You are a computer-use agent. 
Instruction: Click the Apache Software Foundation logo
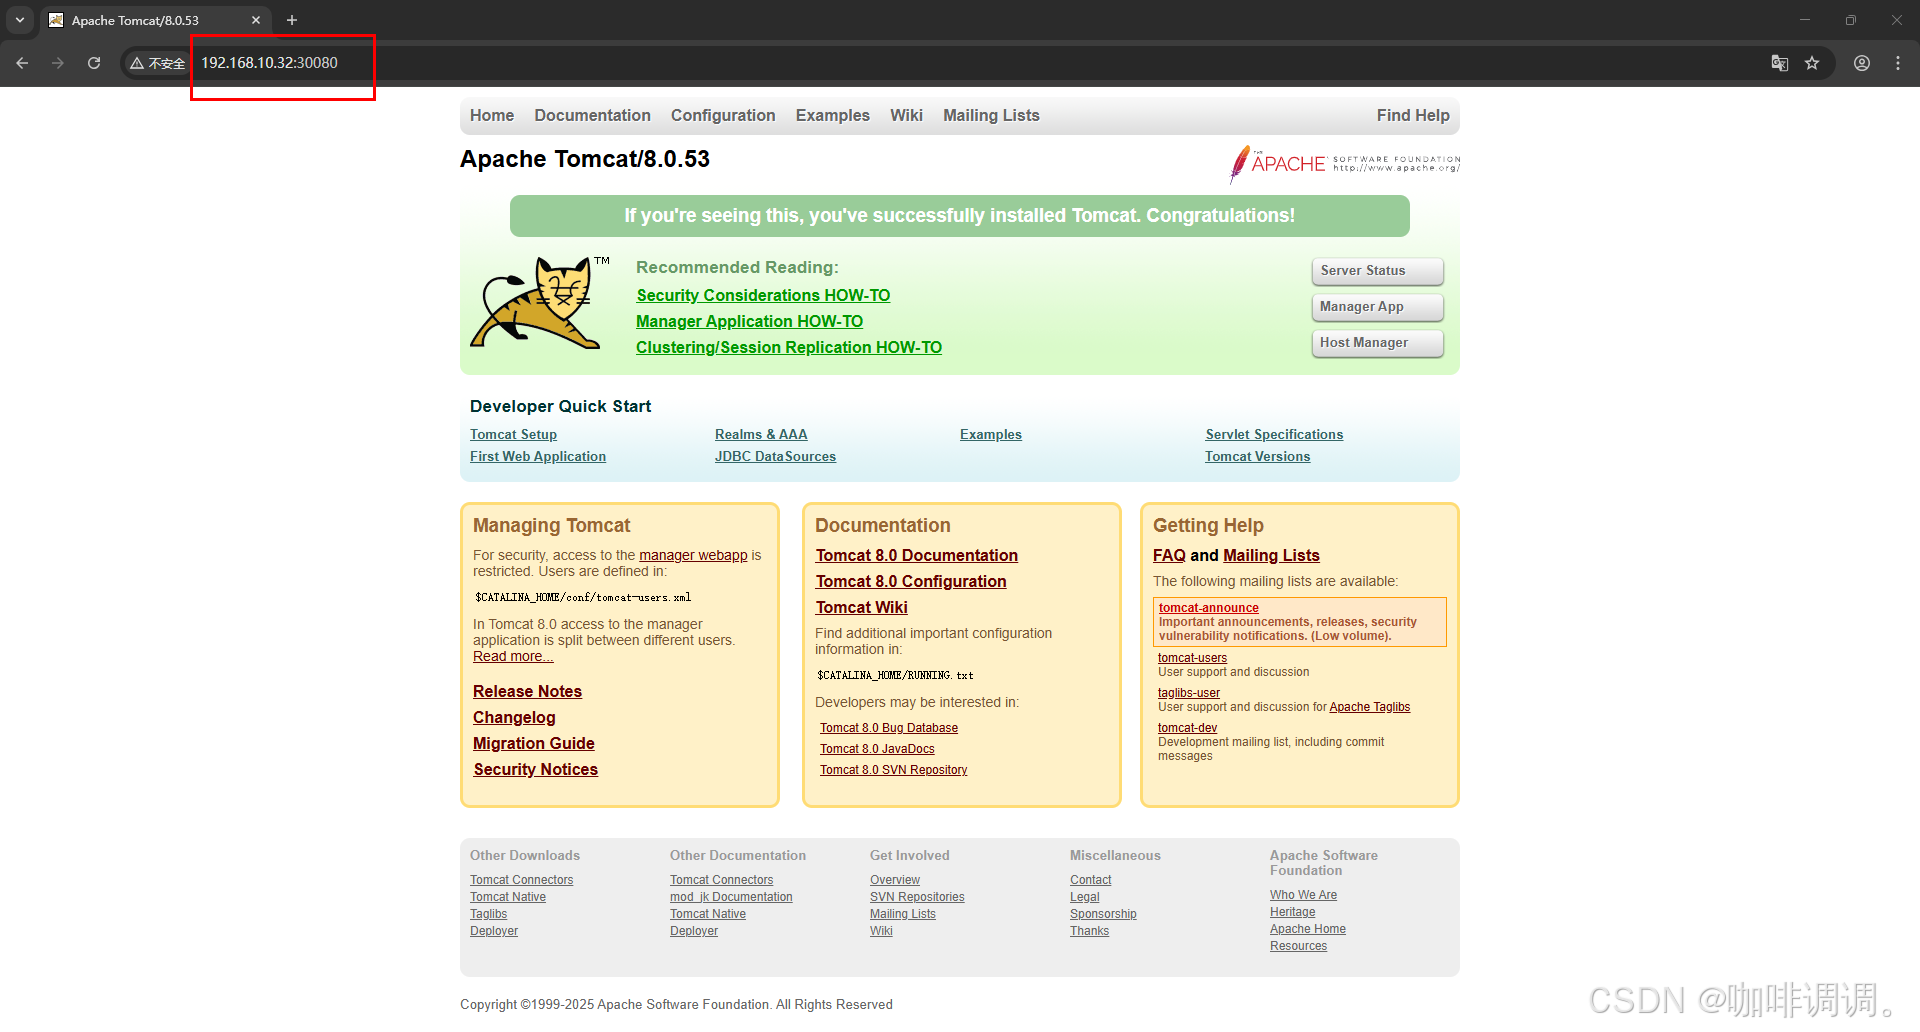[x=1345, y=164]
